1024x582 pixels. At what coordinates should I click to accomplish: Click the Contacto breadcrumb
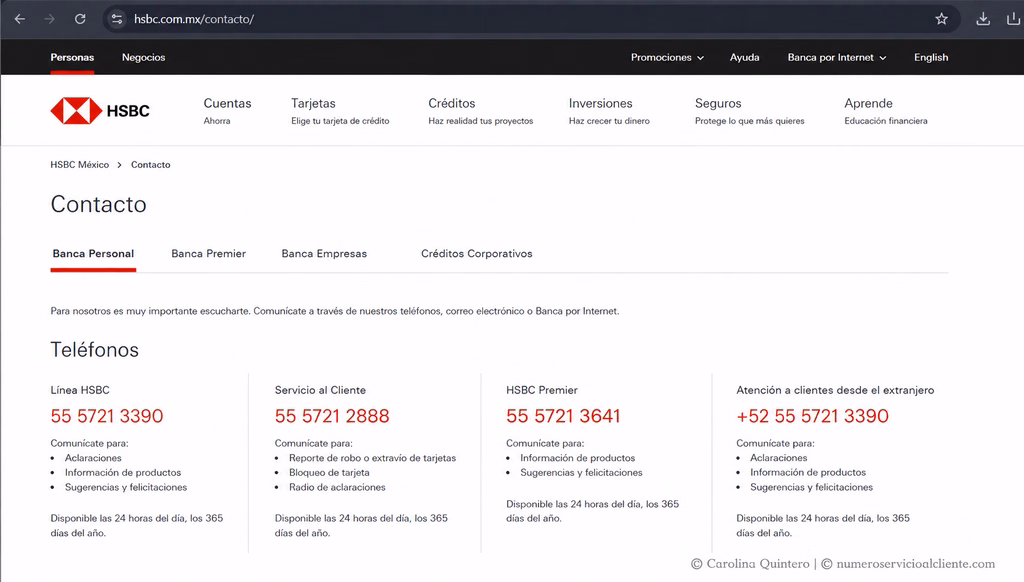(150, 165)
